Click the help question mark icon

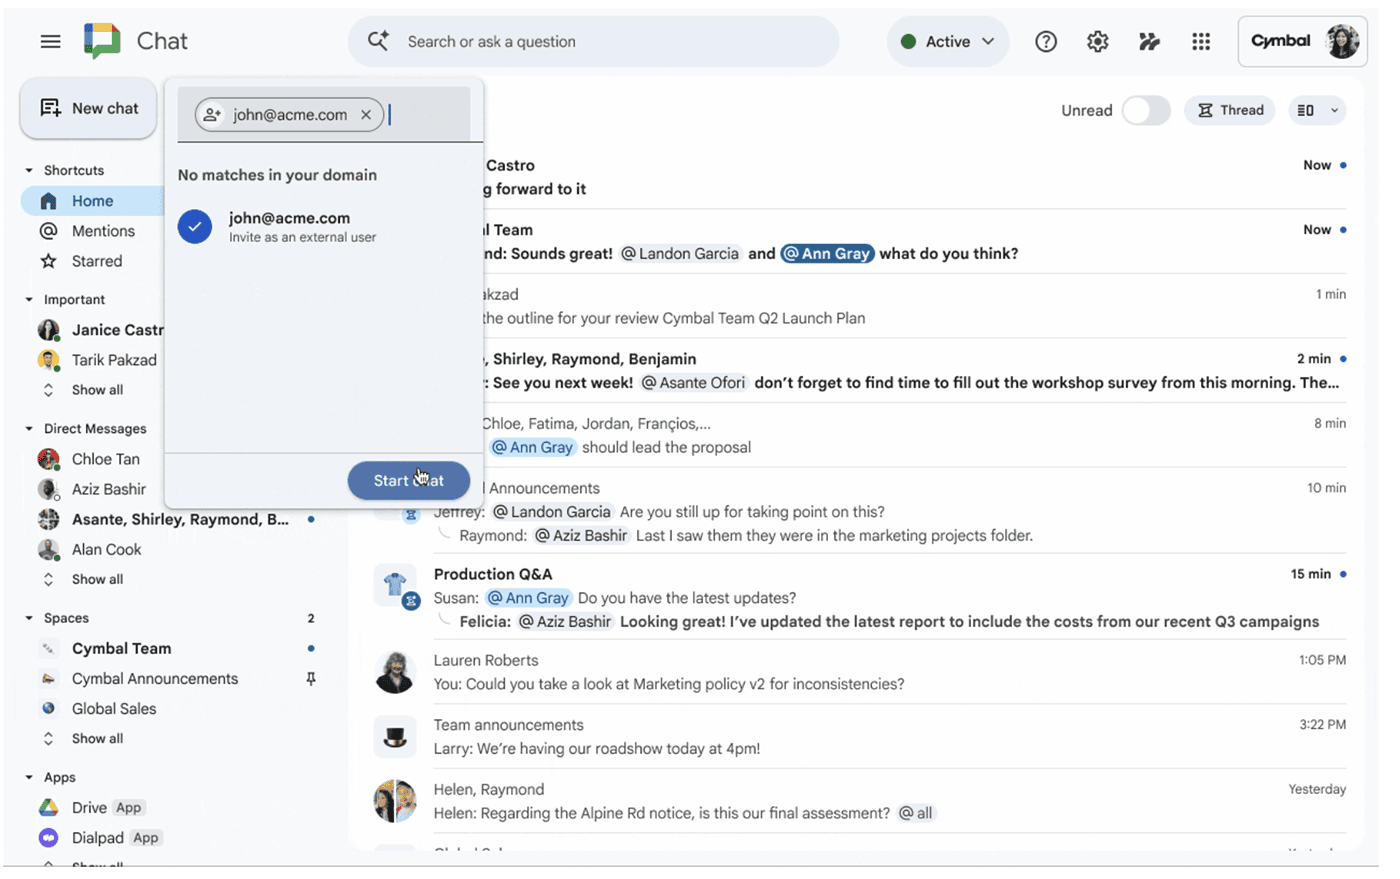click(1046, 41)
